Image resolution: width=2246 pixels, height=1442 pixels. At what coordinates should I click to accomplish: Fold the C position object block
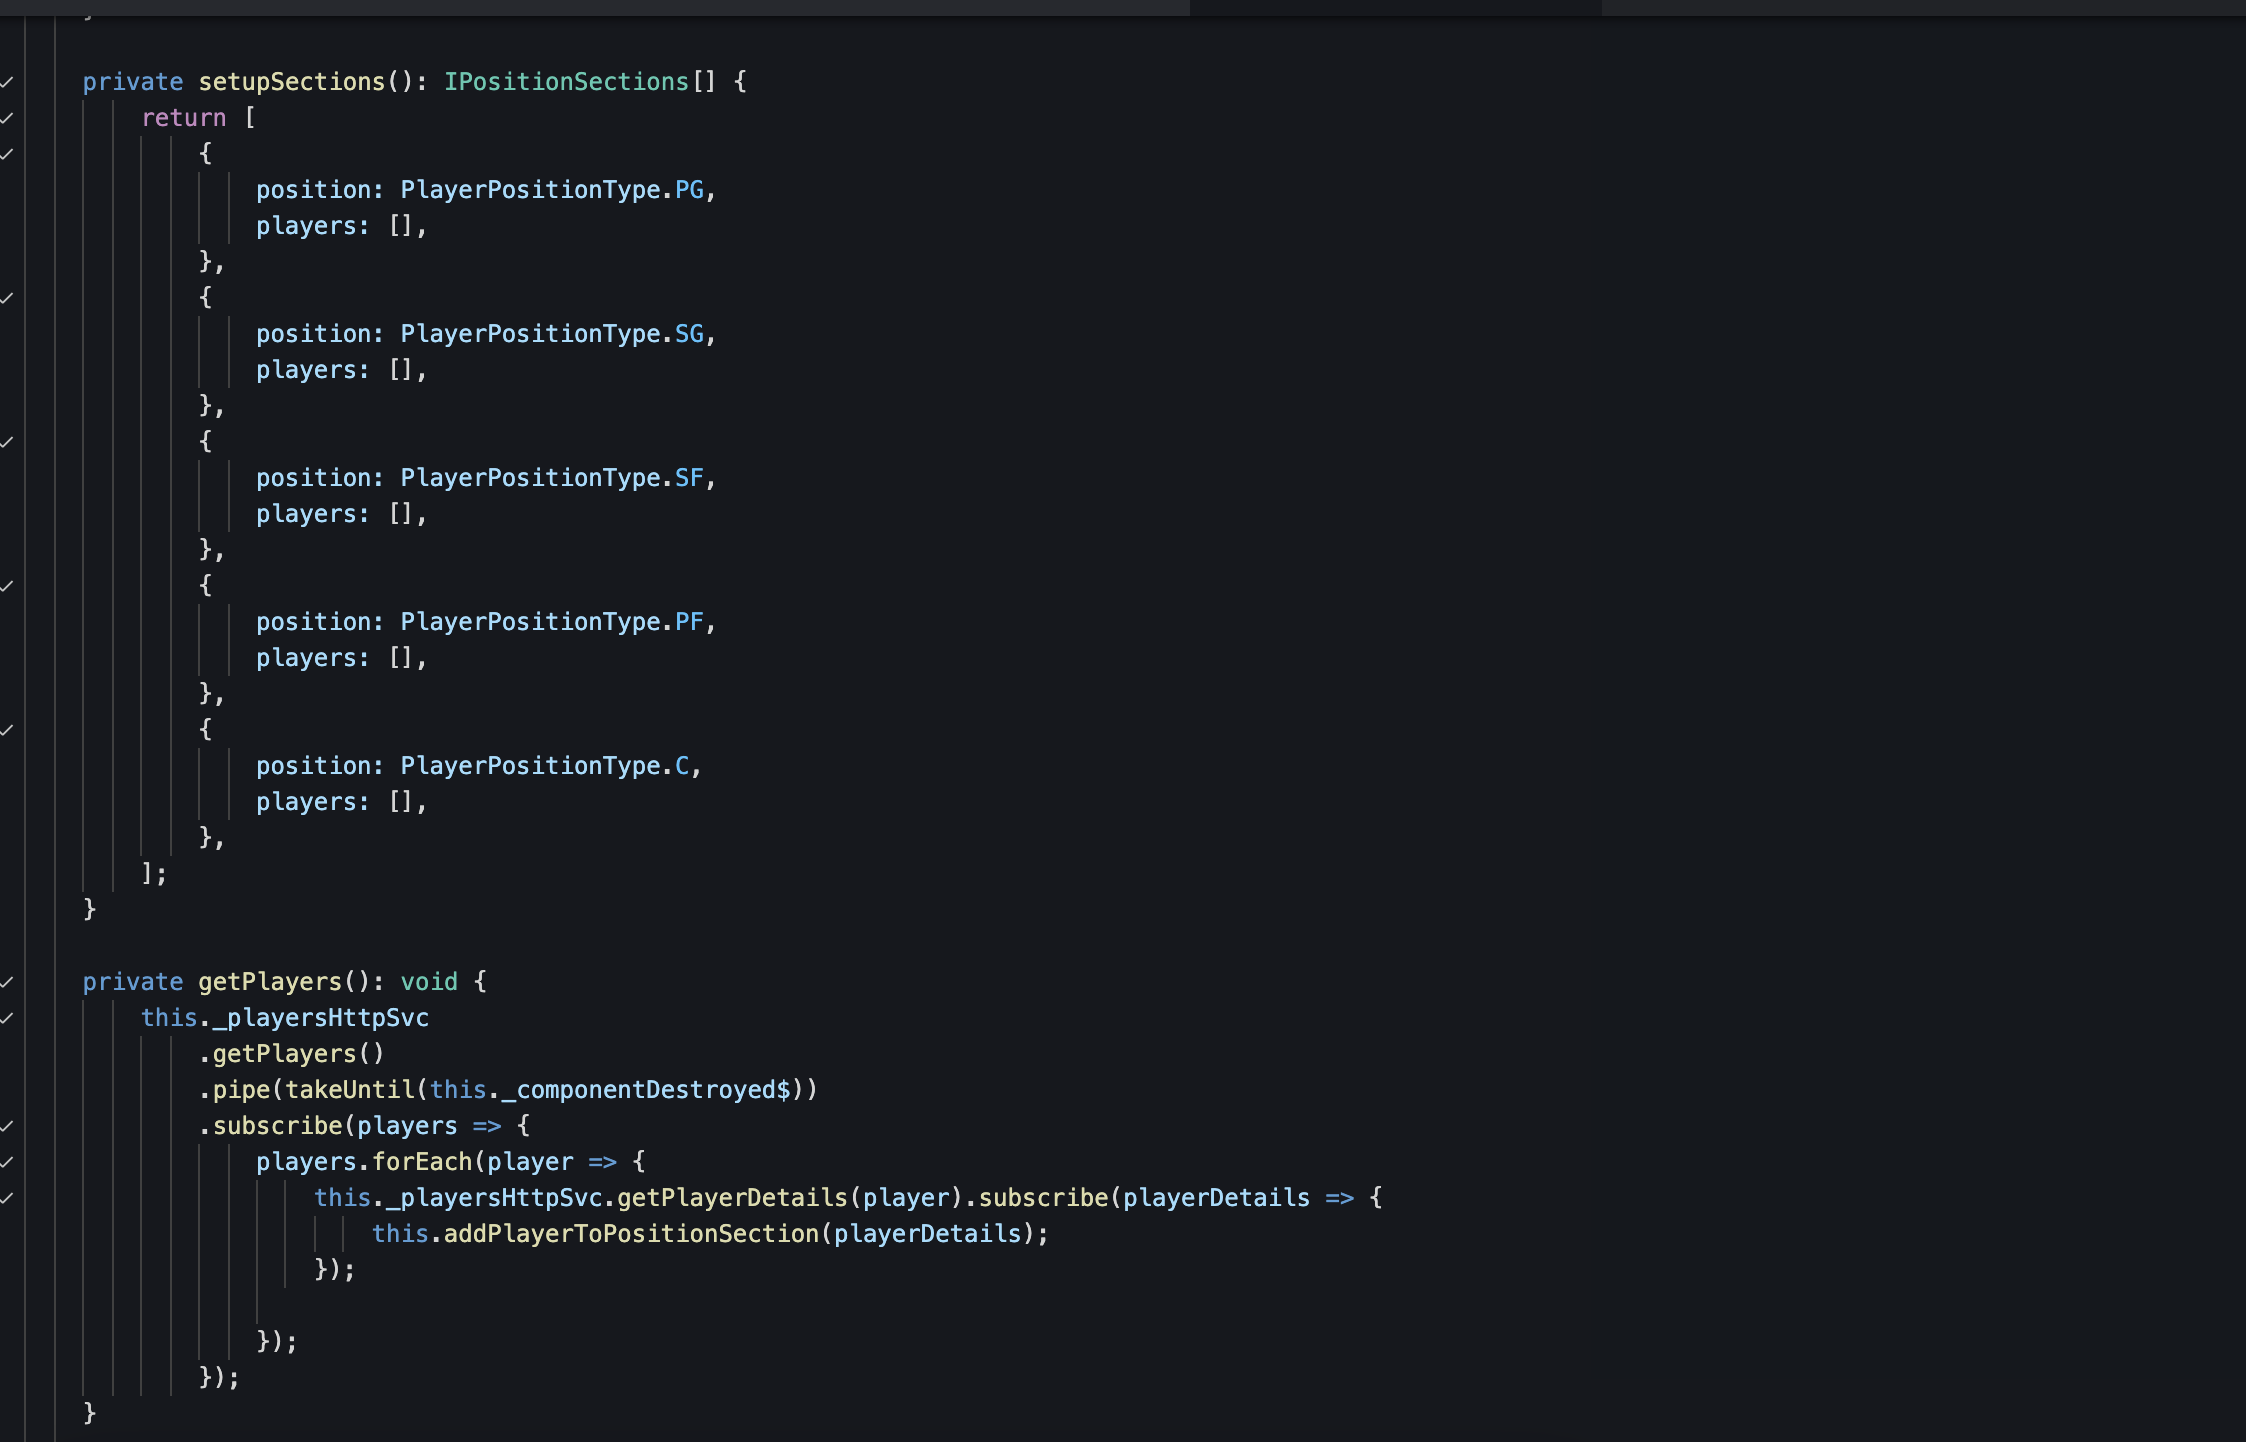pyautogui.click(x=7, y=730)
